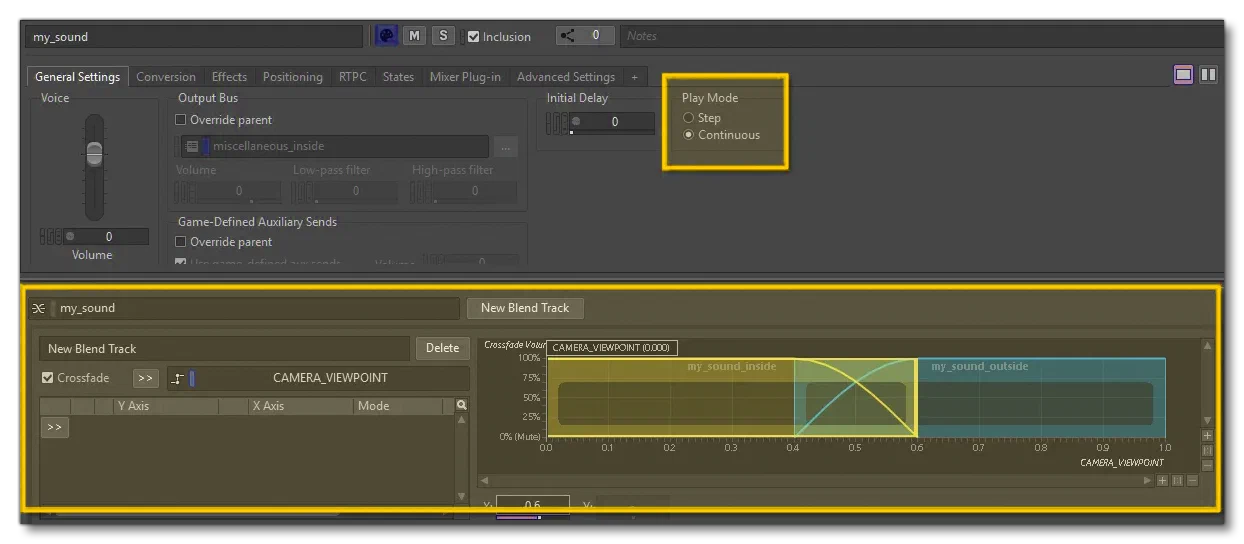
Task: Zoom in vertically with graph plus icon
Action: [x=1207, y=436]
